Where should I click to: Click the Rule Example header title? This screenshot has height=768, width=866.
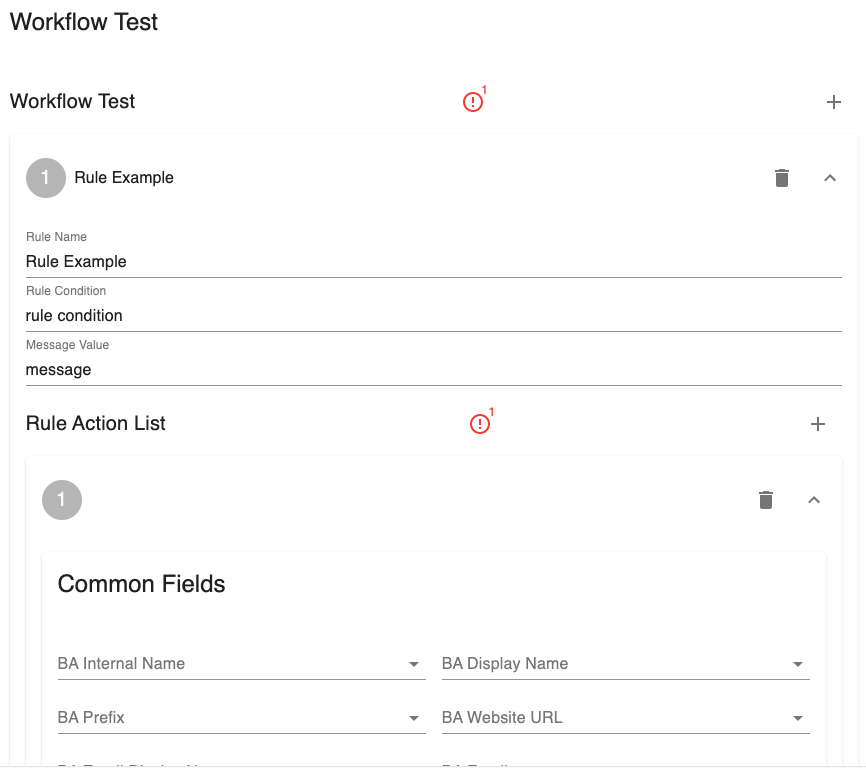point(124,178)
